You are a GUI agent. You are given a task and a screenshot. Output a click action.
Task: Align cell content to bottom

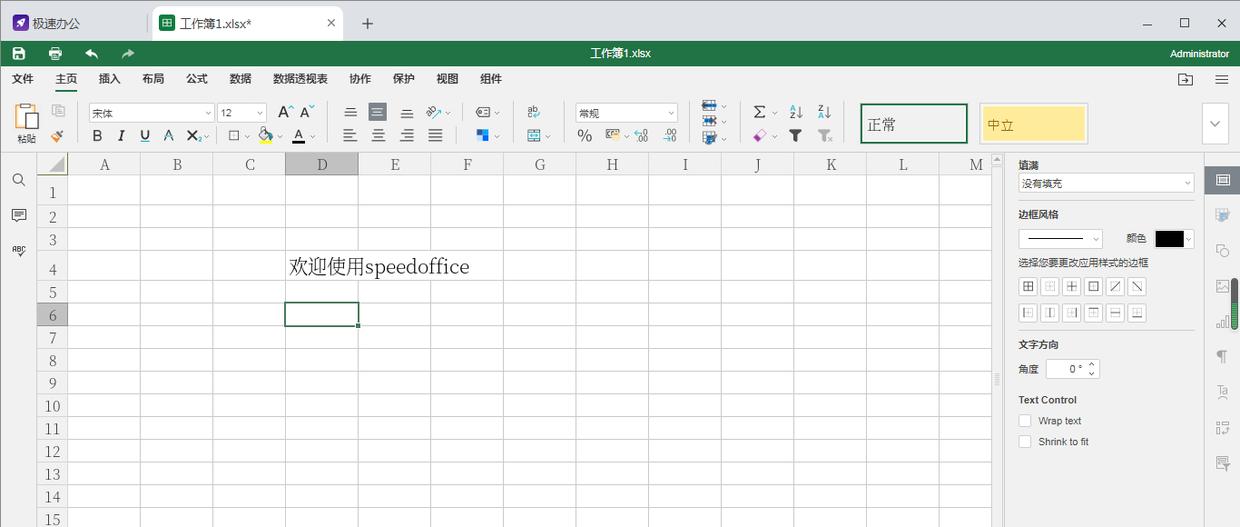(x=406, y=112)
